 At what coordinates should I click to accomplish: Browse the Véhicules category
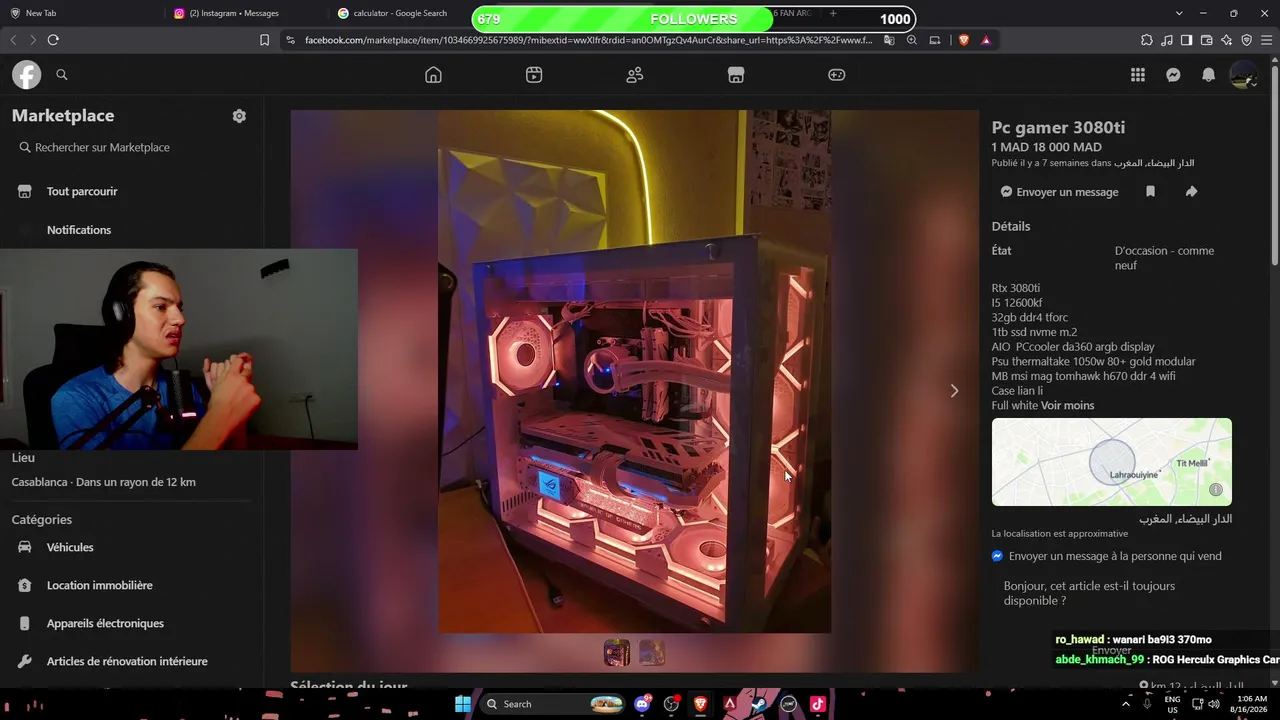point(70,547)
